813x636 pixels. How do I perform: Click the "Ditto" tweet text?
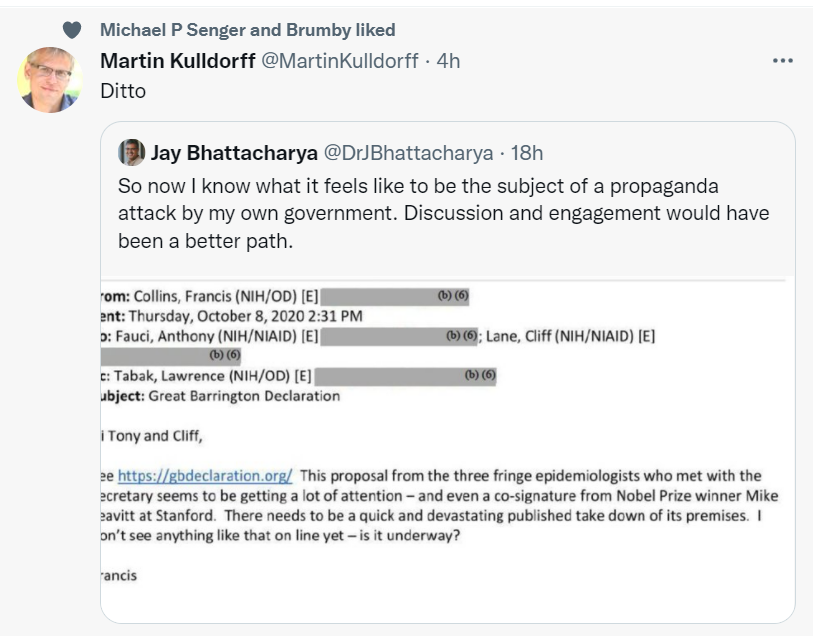[123, 91]
